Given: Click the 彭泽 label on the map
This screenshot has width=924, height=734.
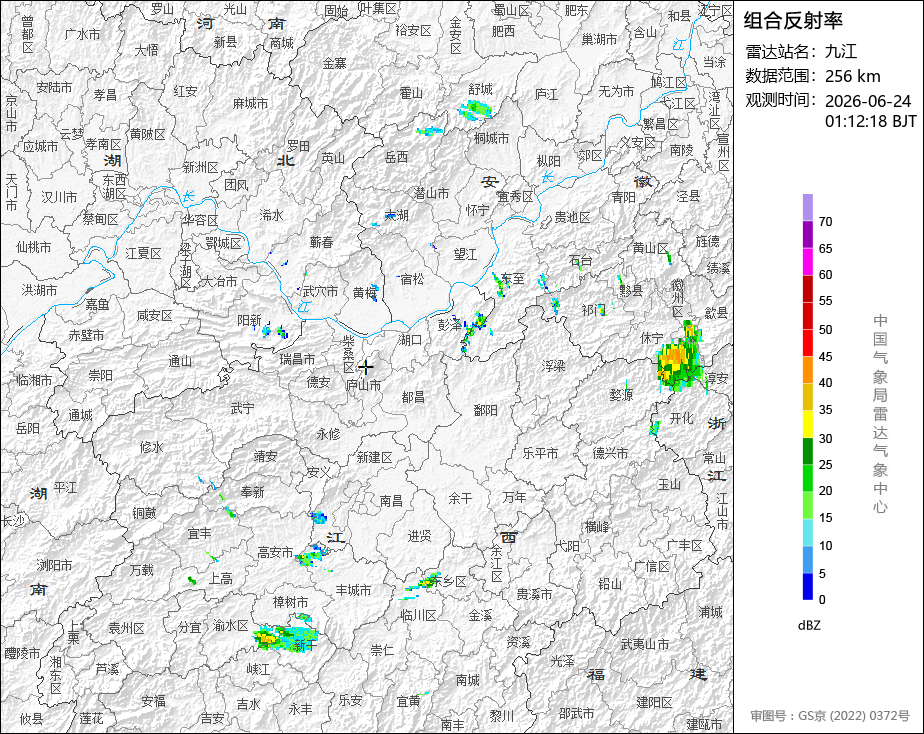Looking at the screenshot, I should pos(450,325).
